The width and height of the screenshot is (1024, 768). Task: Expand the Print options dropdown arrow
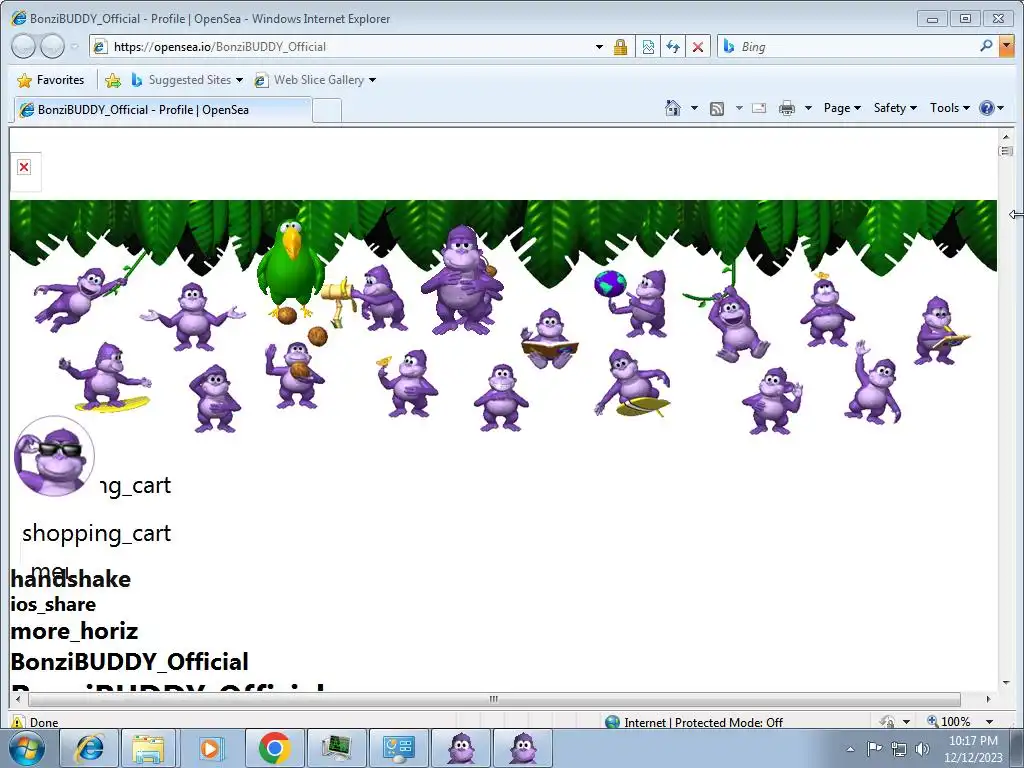coord(808,108)
